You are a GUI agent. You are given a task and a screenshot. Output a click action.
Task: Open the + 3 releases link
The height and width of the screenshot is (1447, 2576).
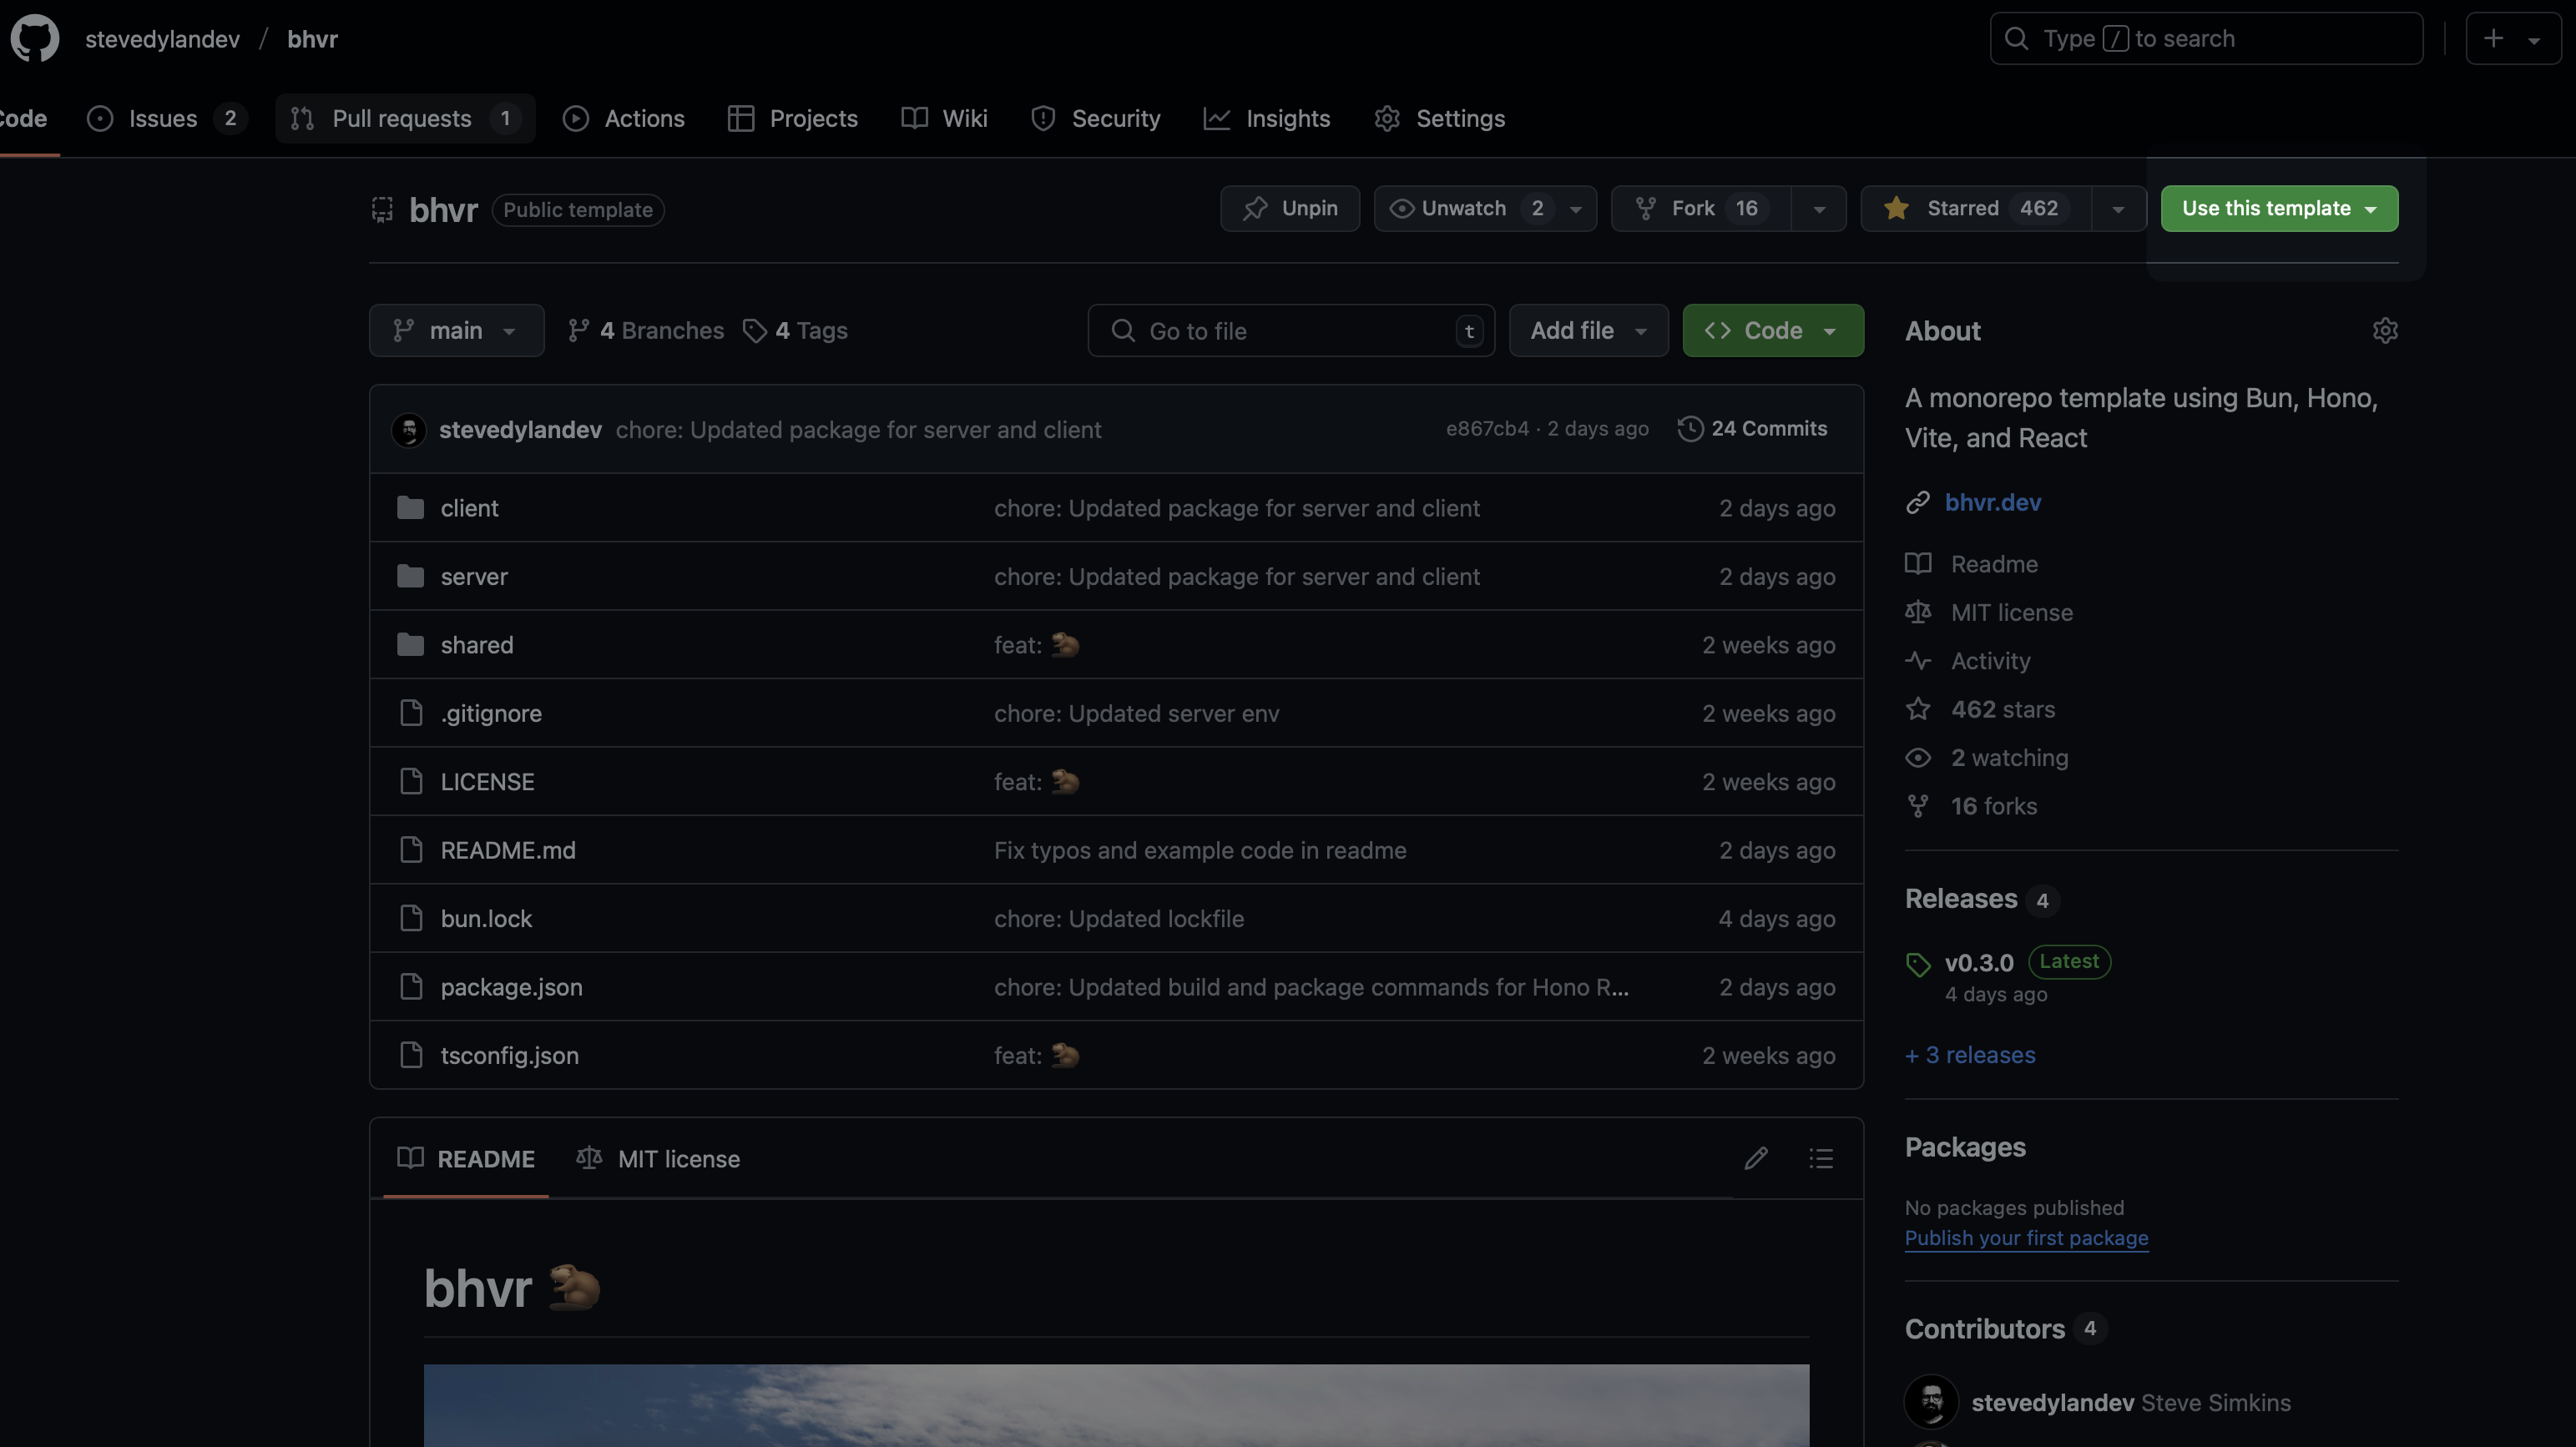tap(1969, 1055)
